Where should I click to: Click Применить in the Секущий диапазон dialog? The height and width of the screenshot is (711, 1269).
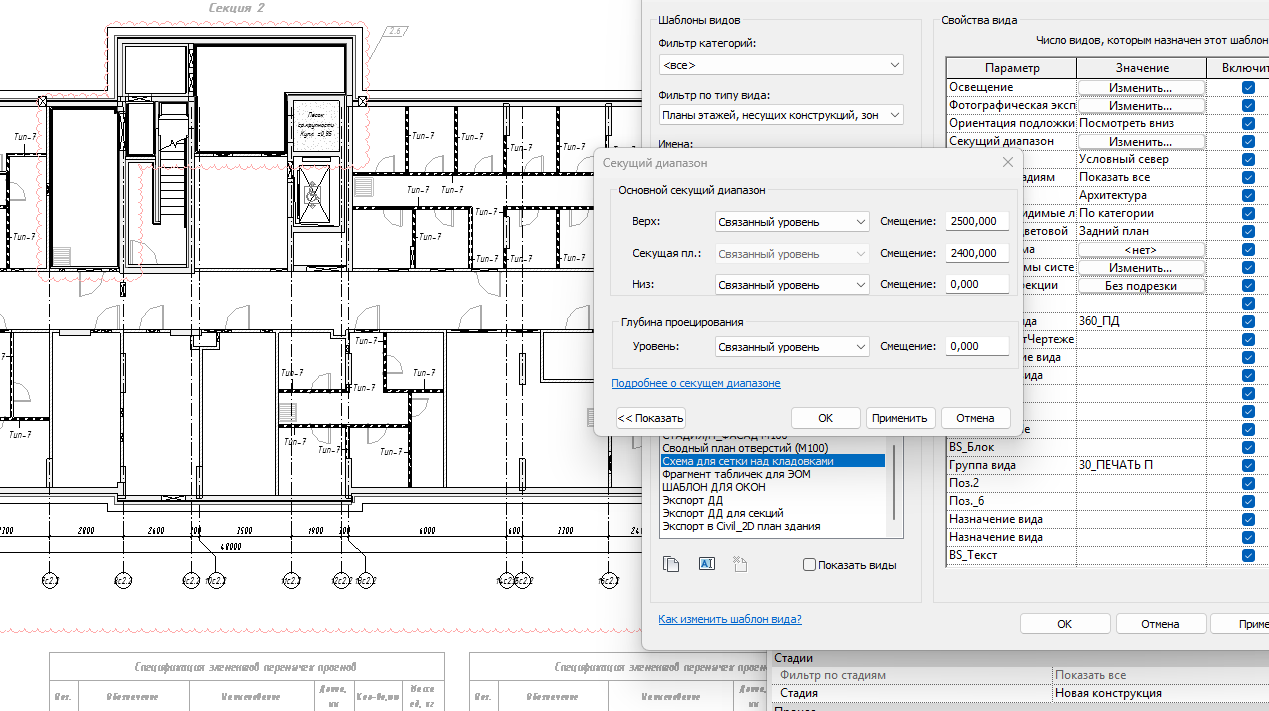(x=900, y=418)
